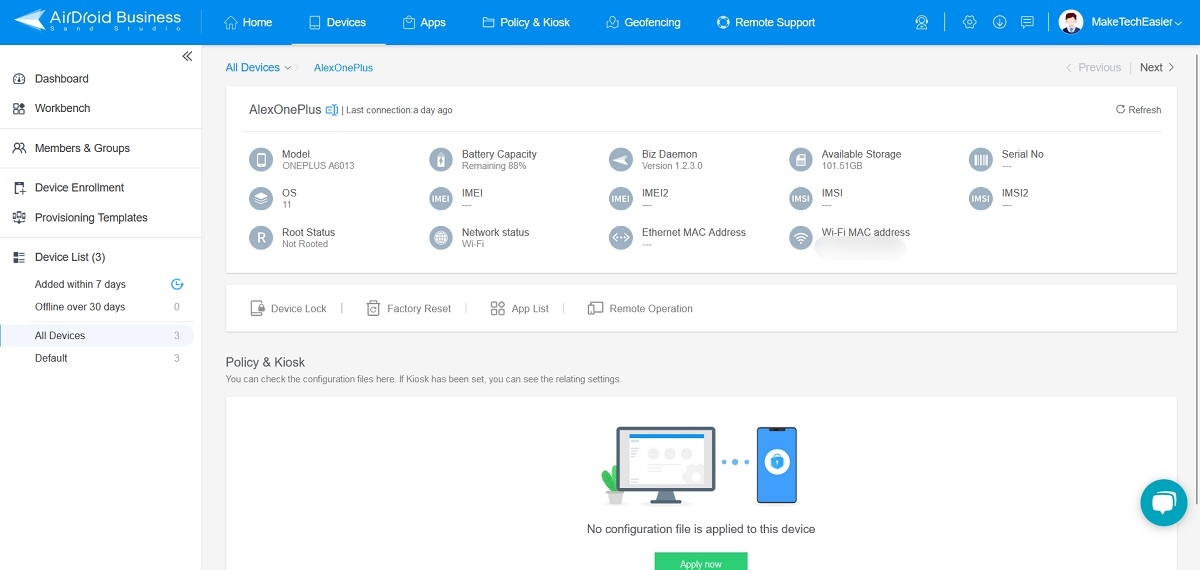The width and height of the screenshot is (1200, 570).
Task: Select Added within 7 days filter
Action: (x=80, y=285)
